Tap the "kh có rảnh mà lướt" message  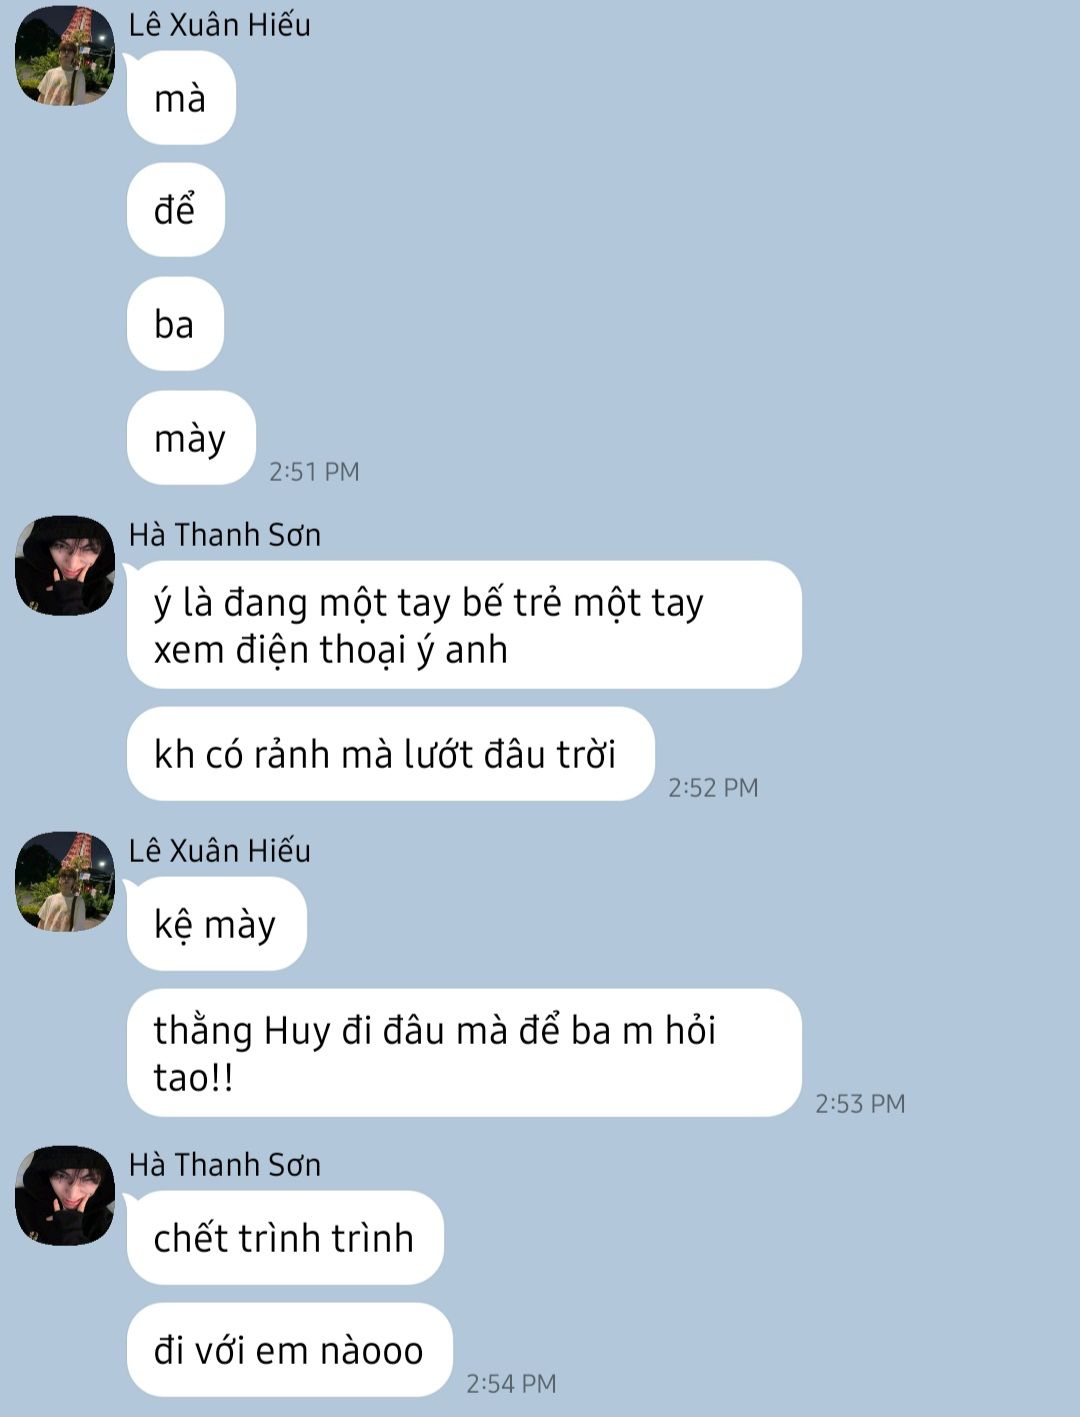coord(390,754)
